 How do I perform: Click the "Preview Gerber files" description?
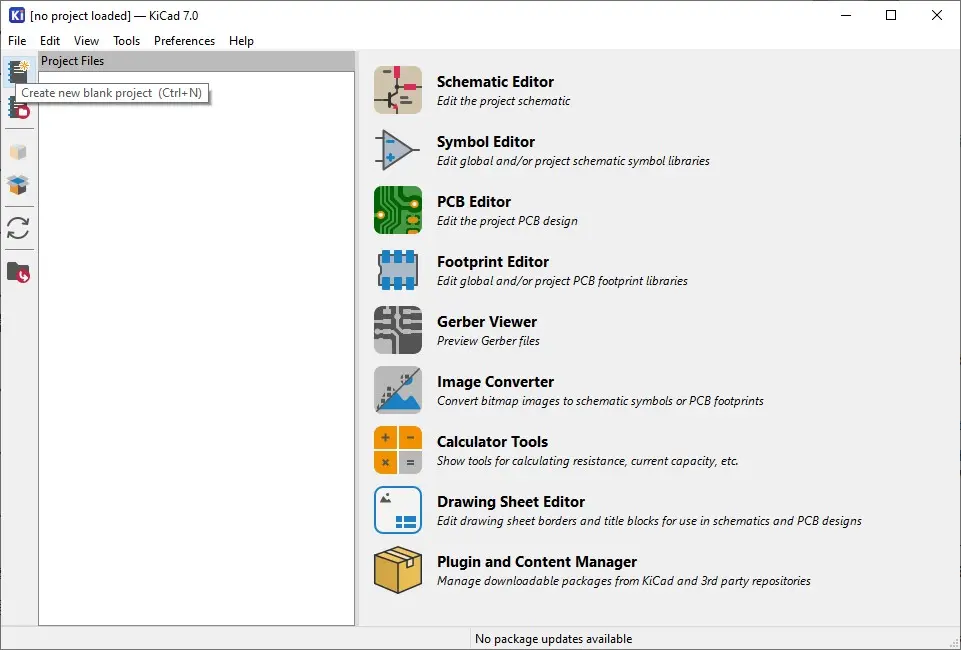point(488,341)
